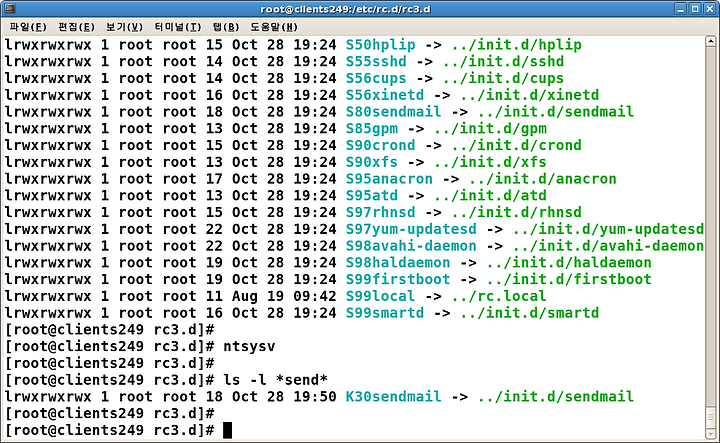Image resolution: width=720 pixels, height=443 pixels.
Task: Click the ls -l *send* command text
Action: [x=276, y=380]
